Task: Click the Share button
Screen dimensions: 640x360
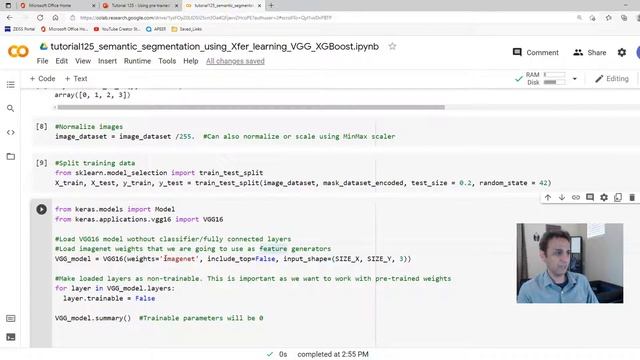Action: click(590, 52)
